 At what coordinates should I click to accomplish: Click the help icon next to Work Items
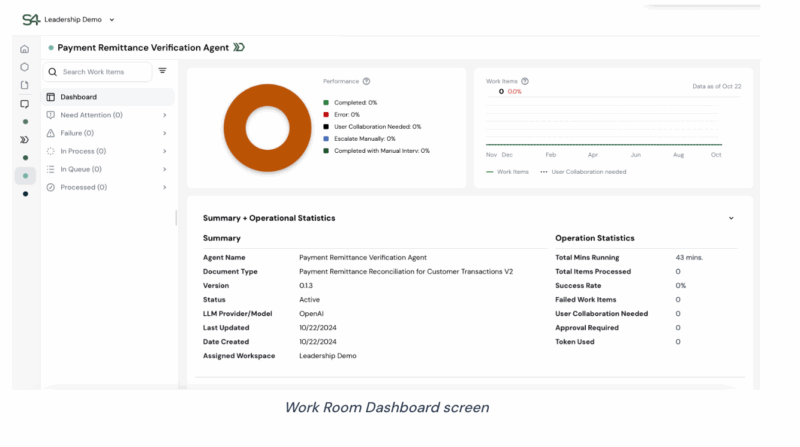tap(525, 81)
